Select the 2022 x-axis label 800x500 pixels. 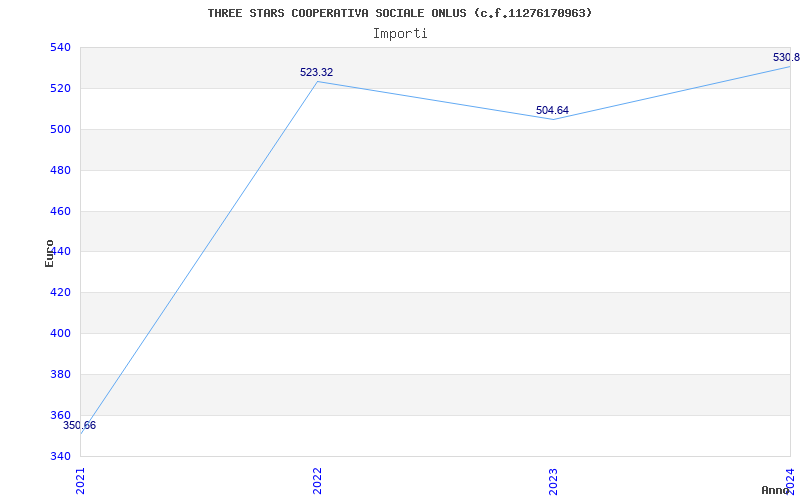317,482
